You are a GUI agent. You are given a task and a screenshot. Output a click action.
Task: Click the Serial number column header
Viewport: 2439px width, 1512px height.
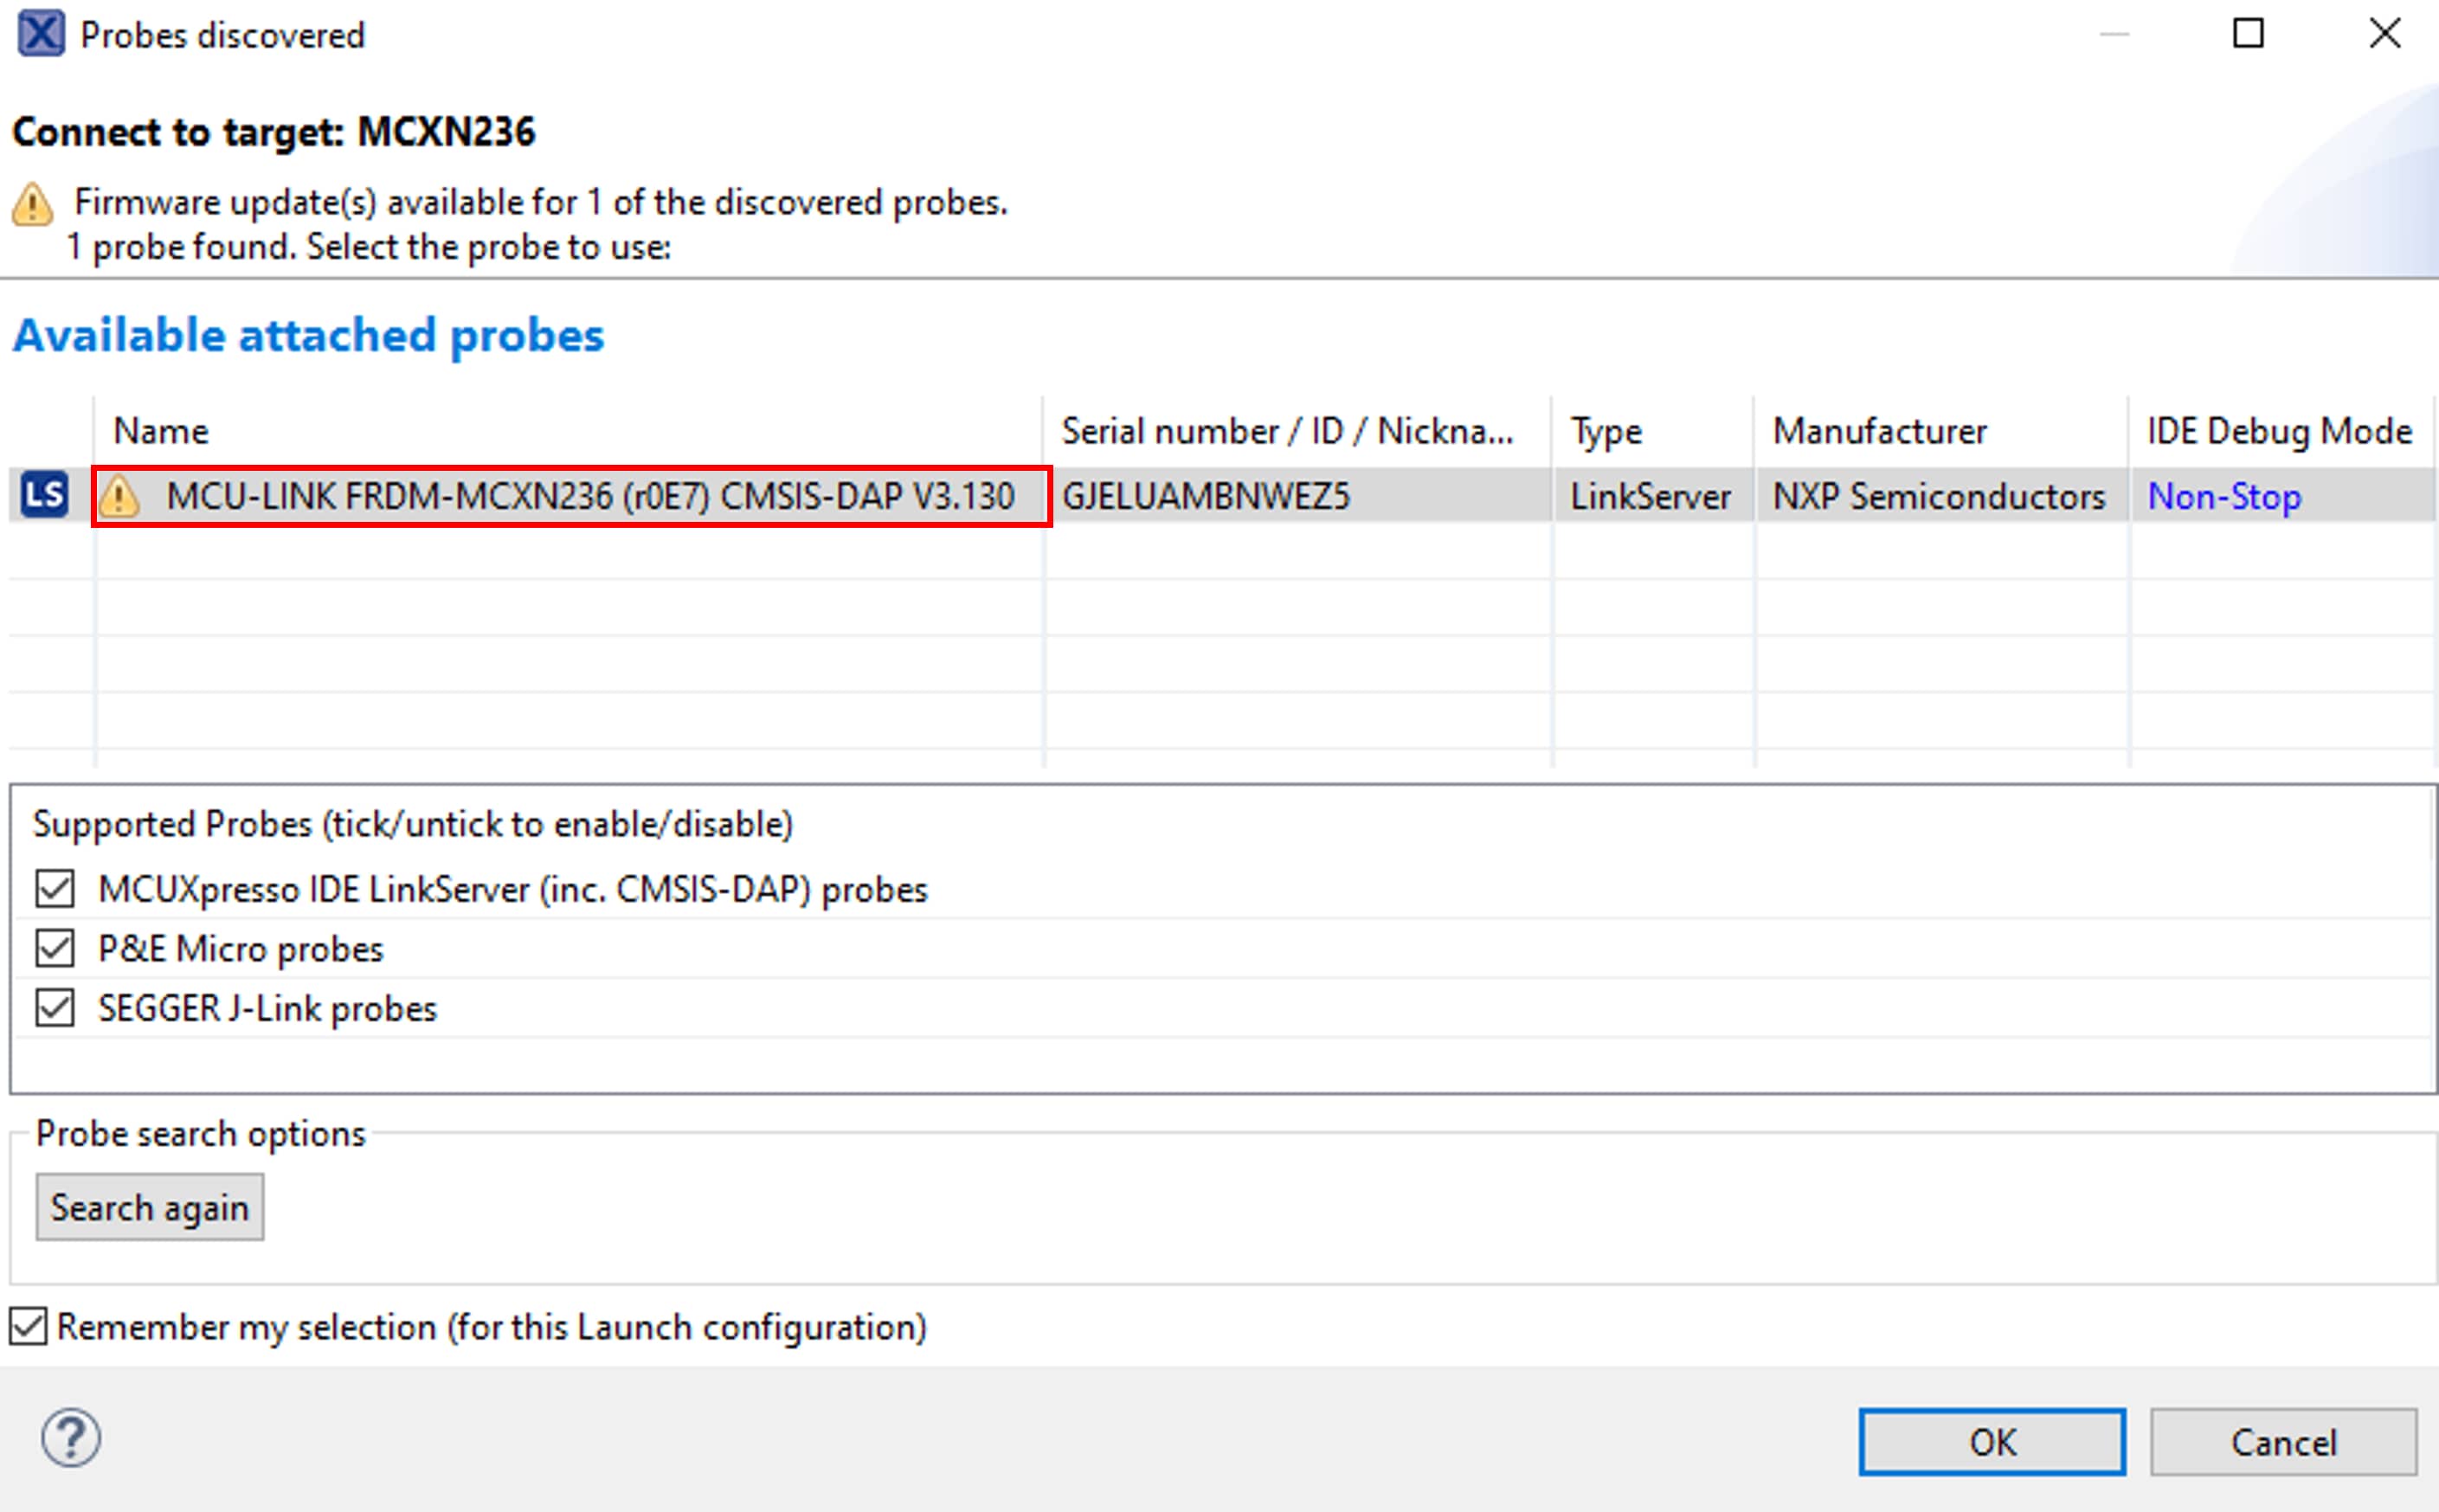pos(1286,431)
